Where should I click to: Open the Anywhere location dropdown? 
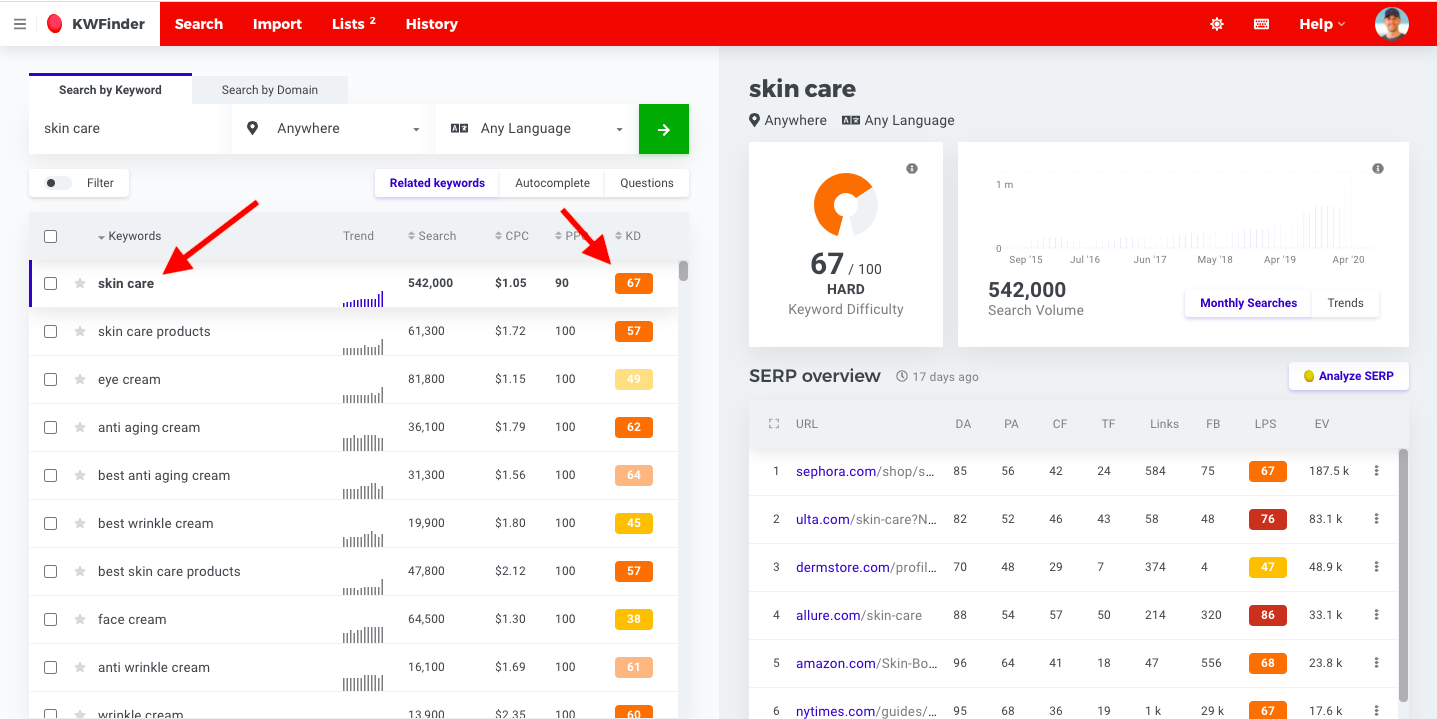coord(333,129)
